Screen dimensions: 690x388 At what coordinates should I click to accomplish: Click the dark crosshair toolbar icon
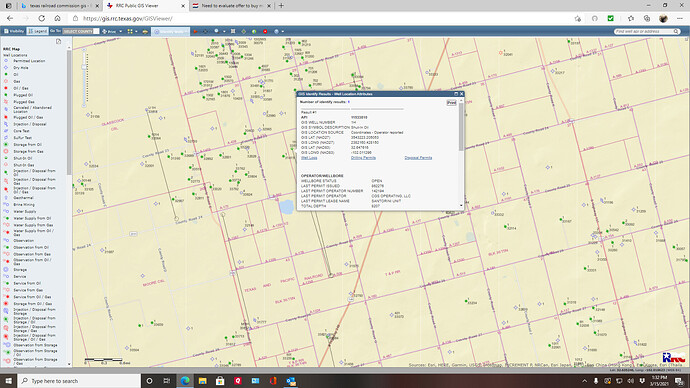coord(205,31)
